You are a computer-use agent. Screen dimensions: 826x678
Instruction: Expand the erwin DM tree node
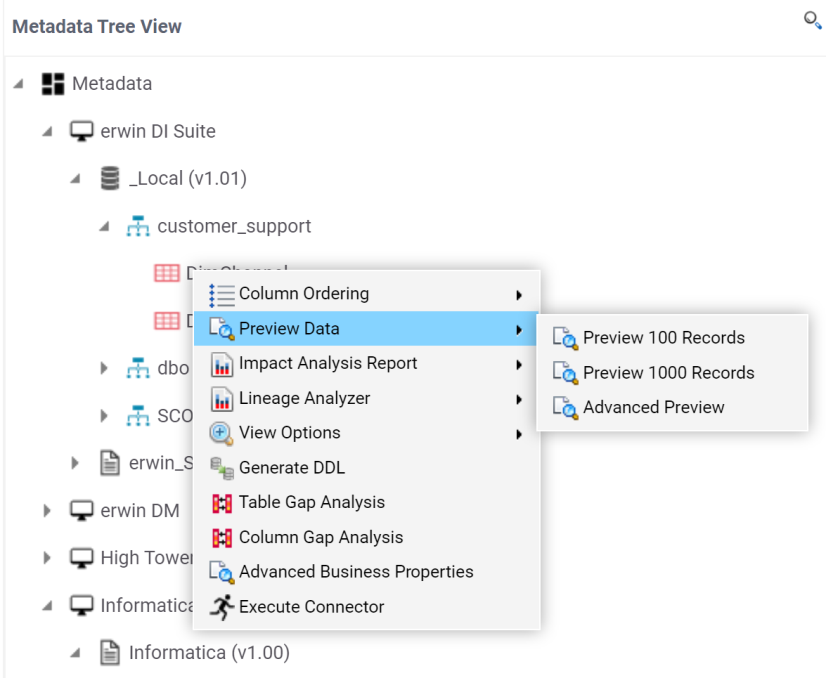tap(47, 511)
